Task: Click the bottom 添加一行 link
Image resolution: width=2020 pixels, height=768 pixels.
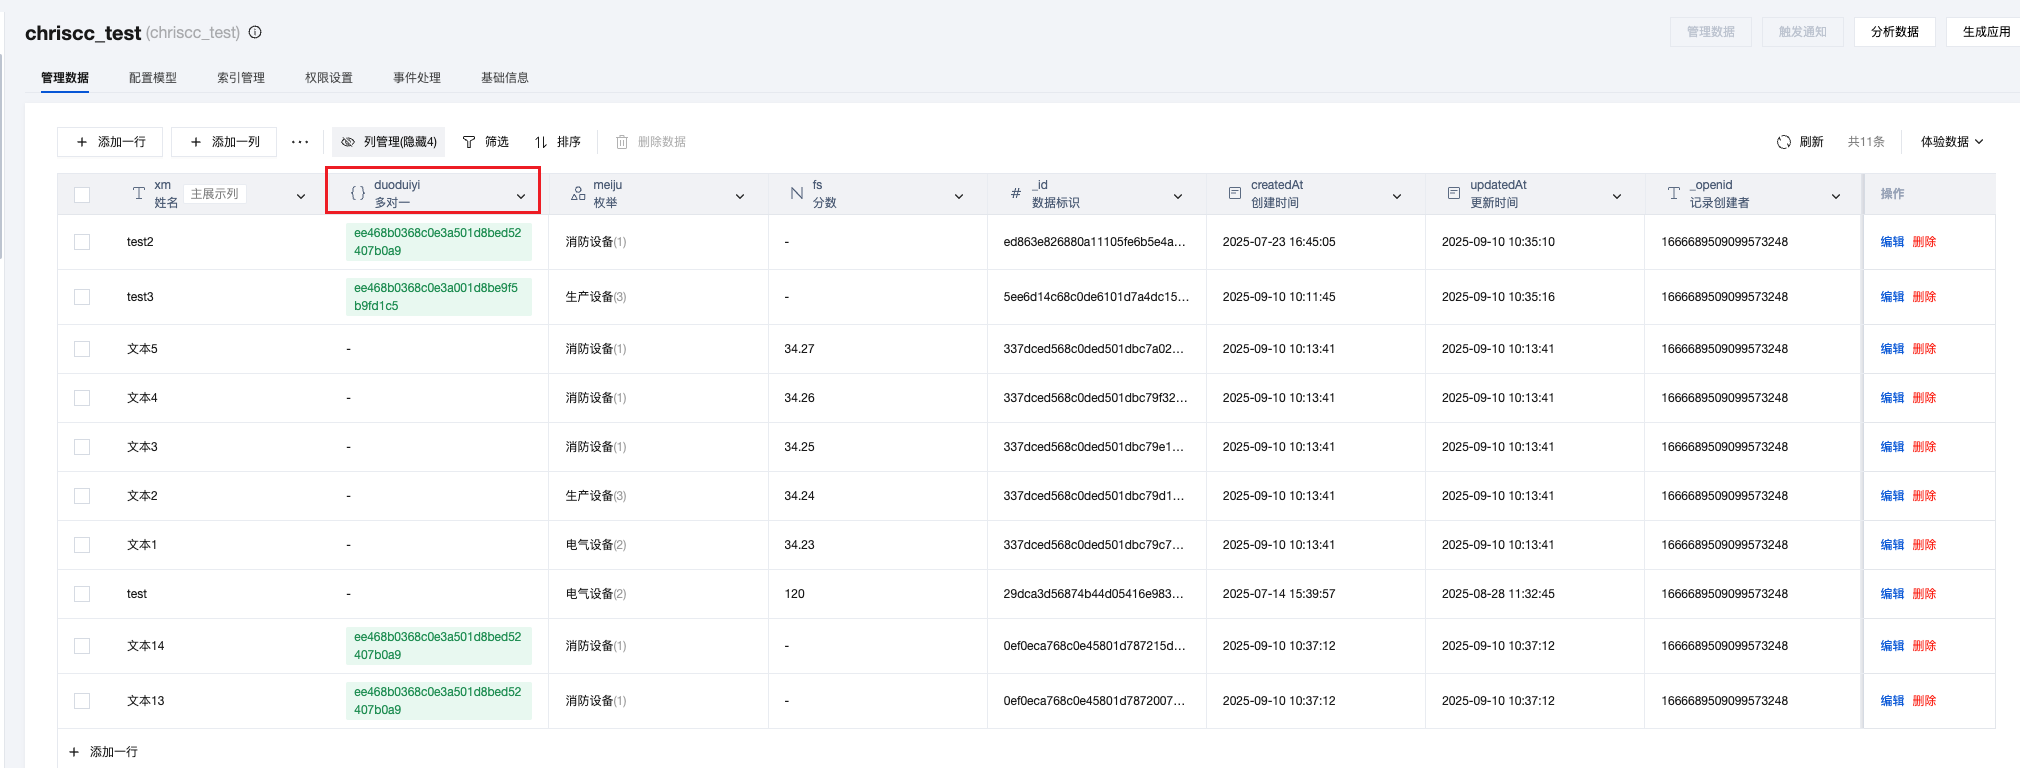Action: click(103, 752)
